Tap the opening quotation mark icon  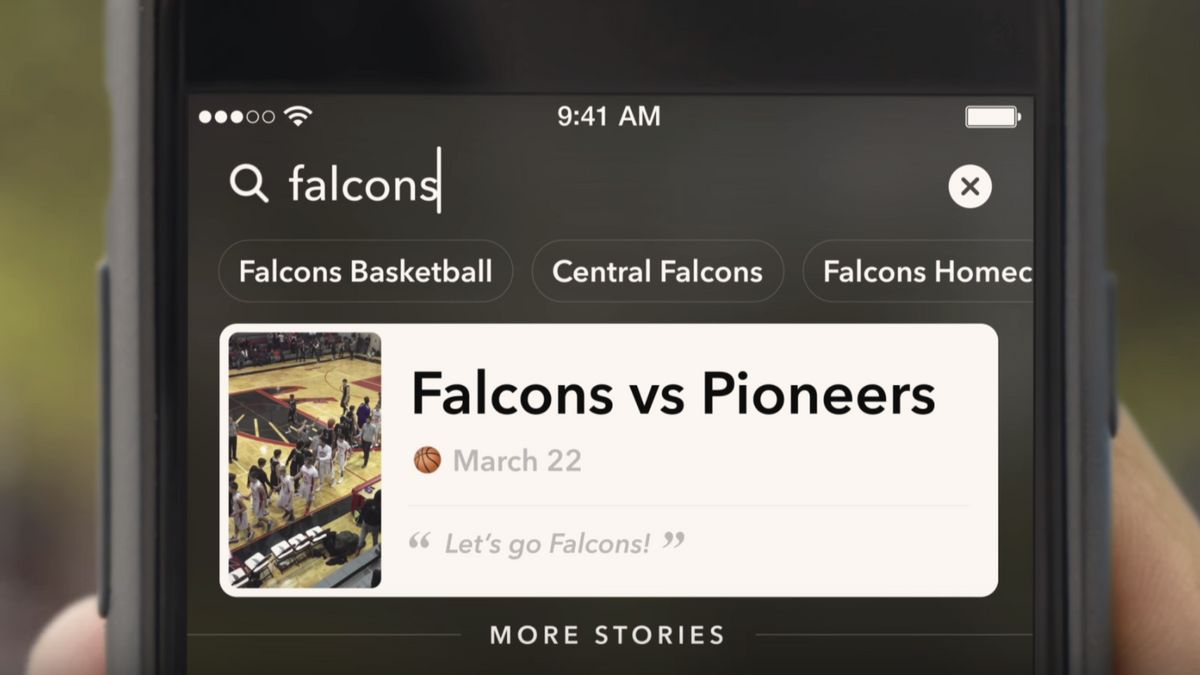click(x=420, y=542)
